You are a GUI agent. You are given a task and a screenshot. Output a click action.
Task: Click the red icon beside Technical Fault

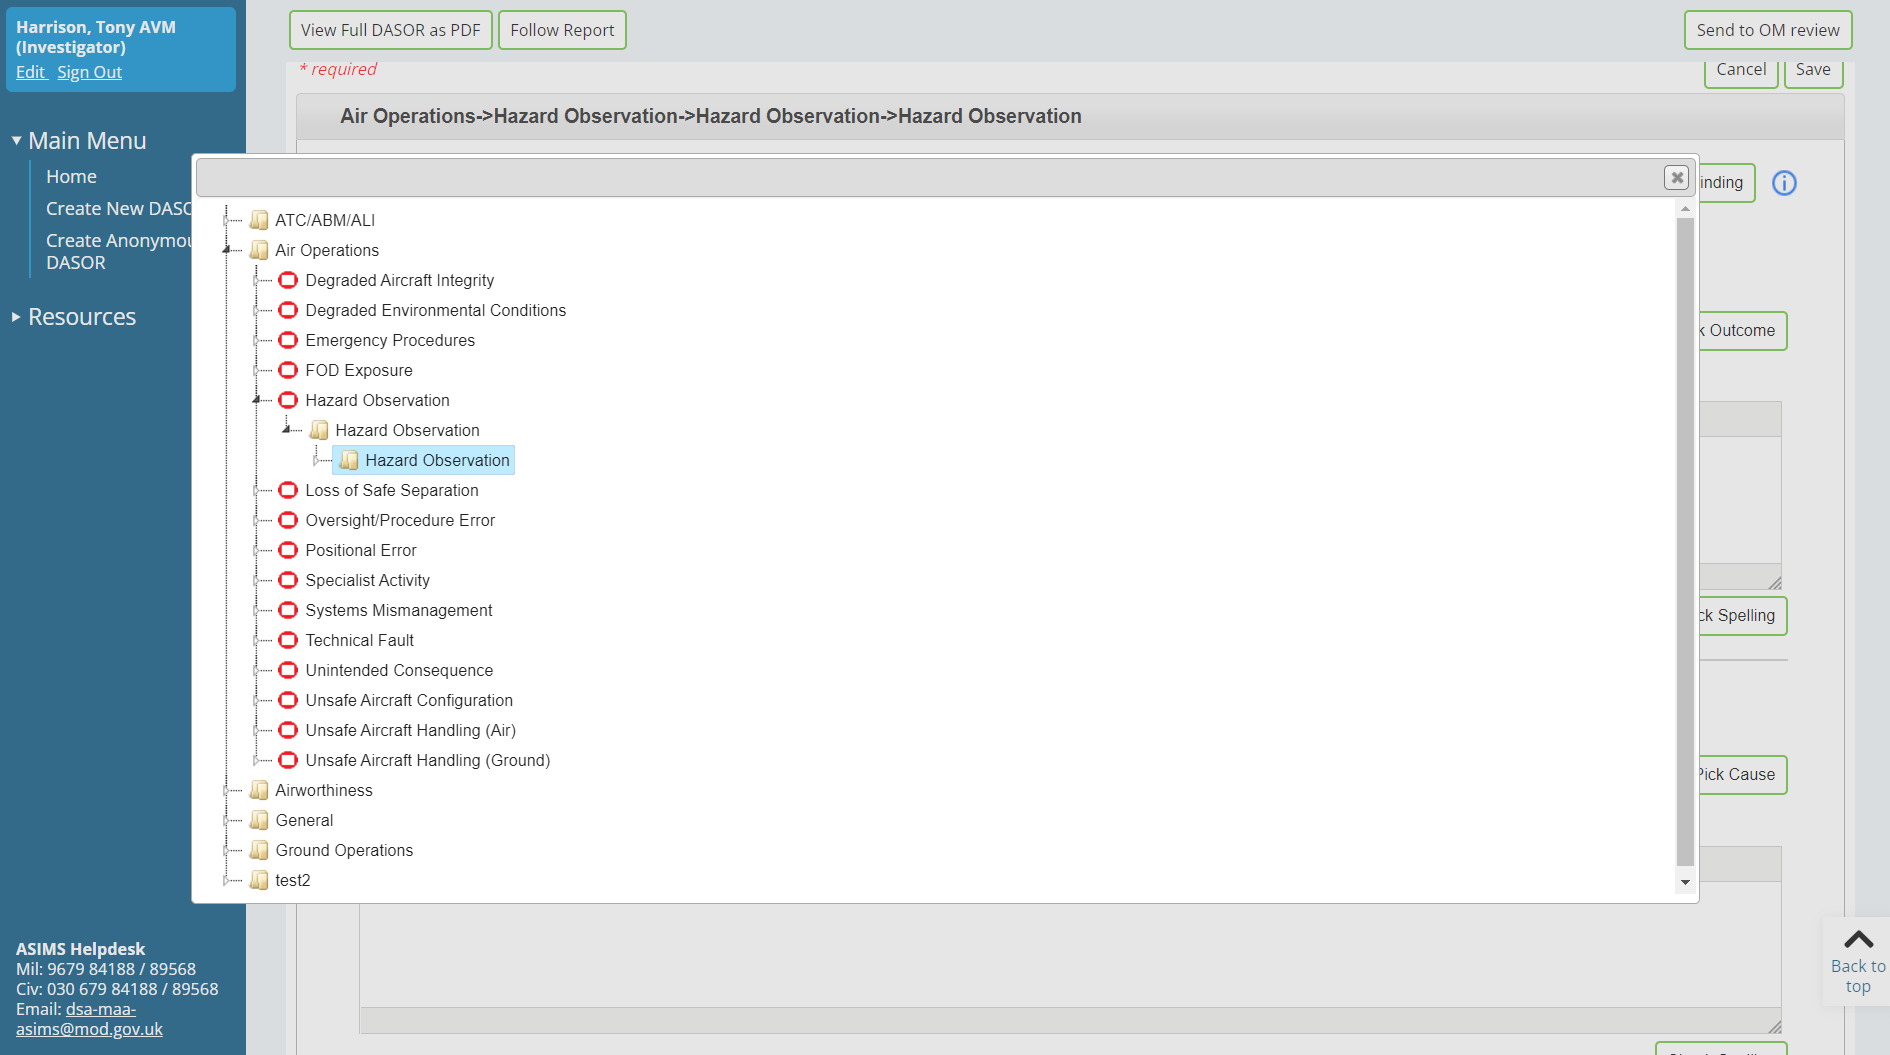[x=288, y=640]
